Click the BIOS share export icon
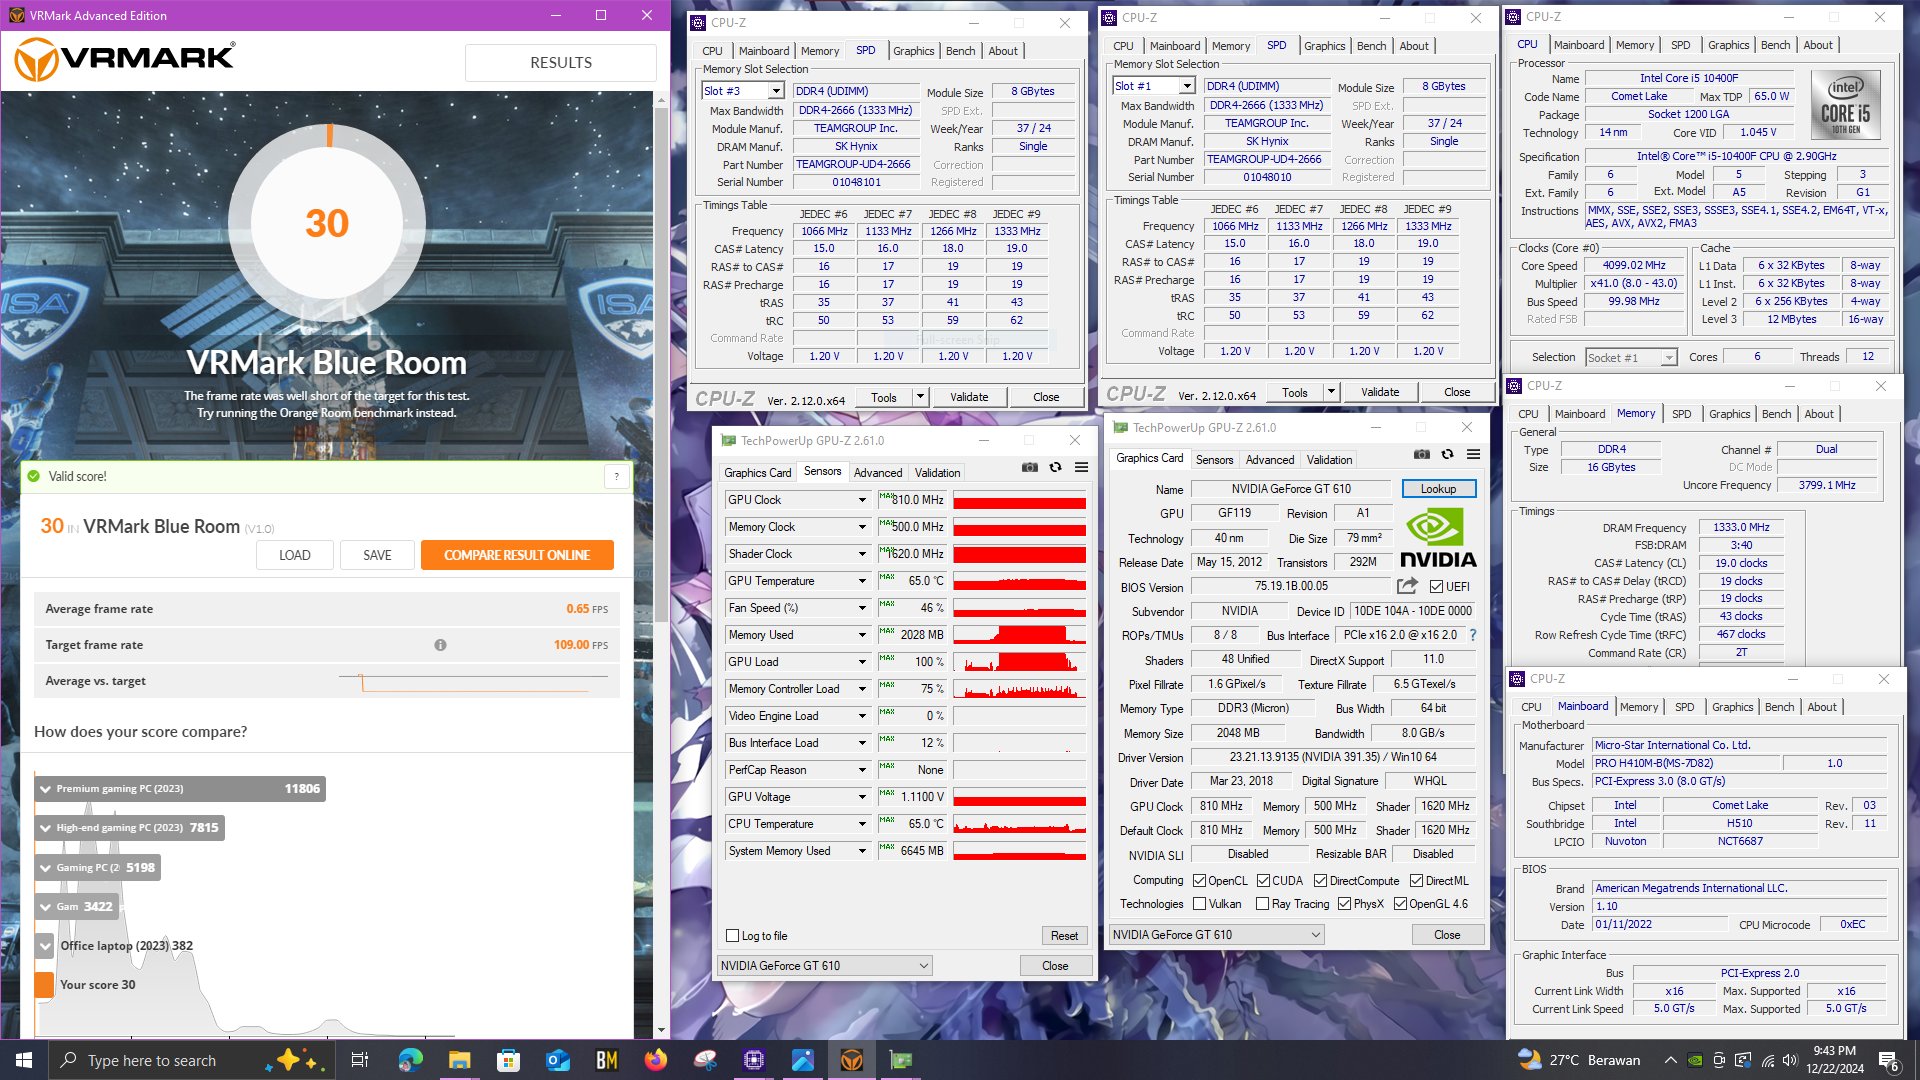The width and height of the screenshot is (1920, 1080). click(1407, 586)
